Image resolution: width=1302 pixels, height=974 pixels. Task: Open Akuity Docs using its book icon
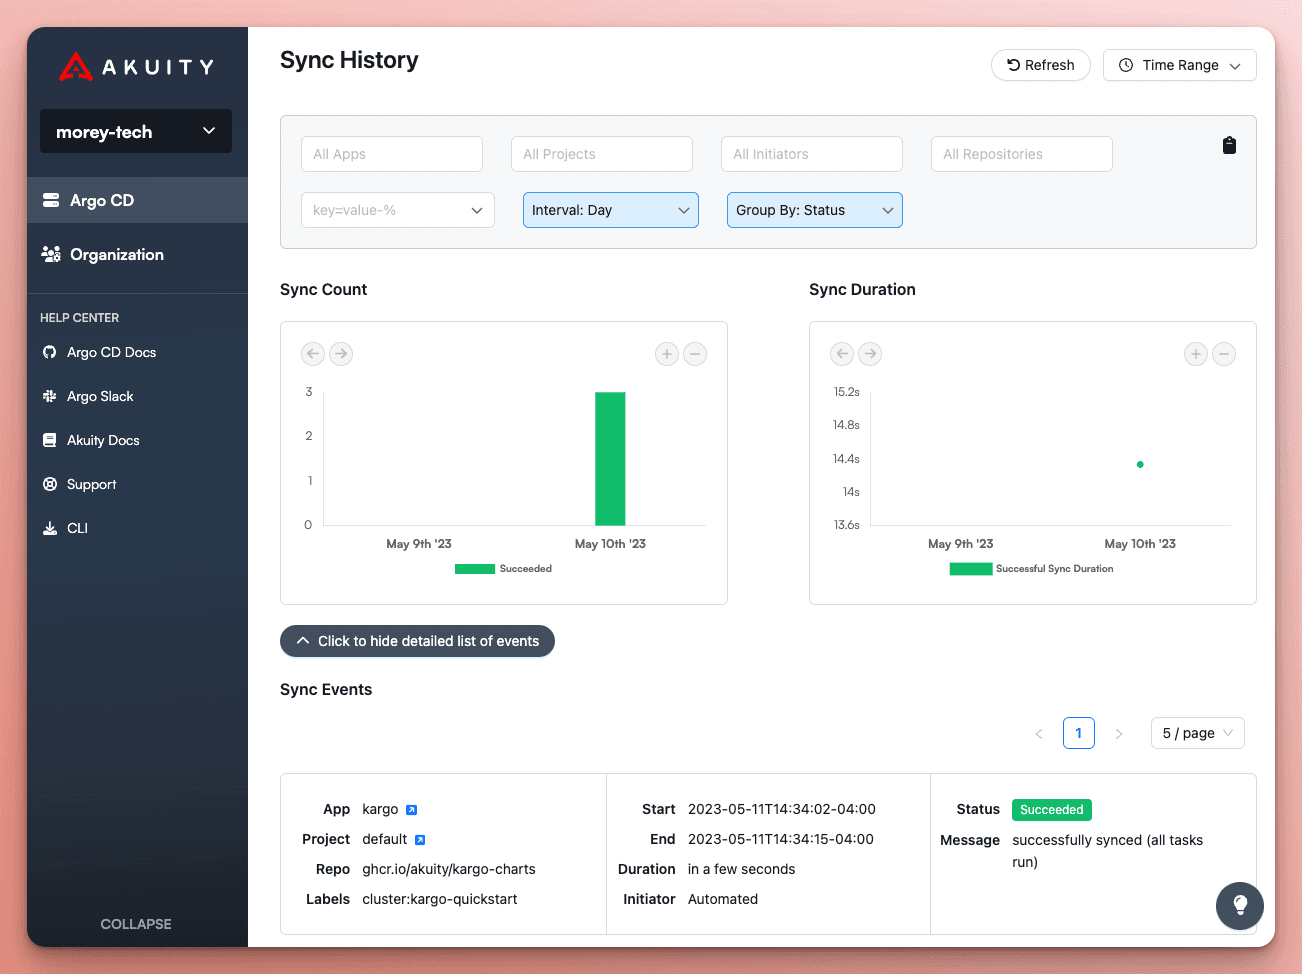coord(51,440)
